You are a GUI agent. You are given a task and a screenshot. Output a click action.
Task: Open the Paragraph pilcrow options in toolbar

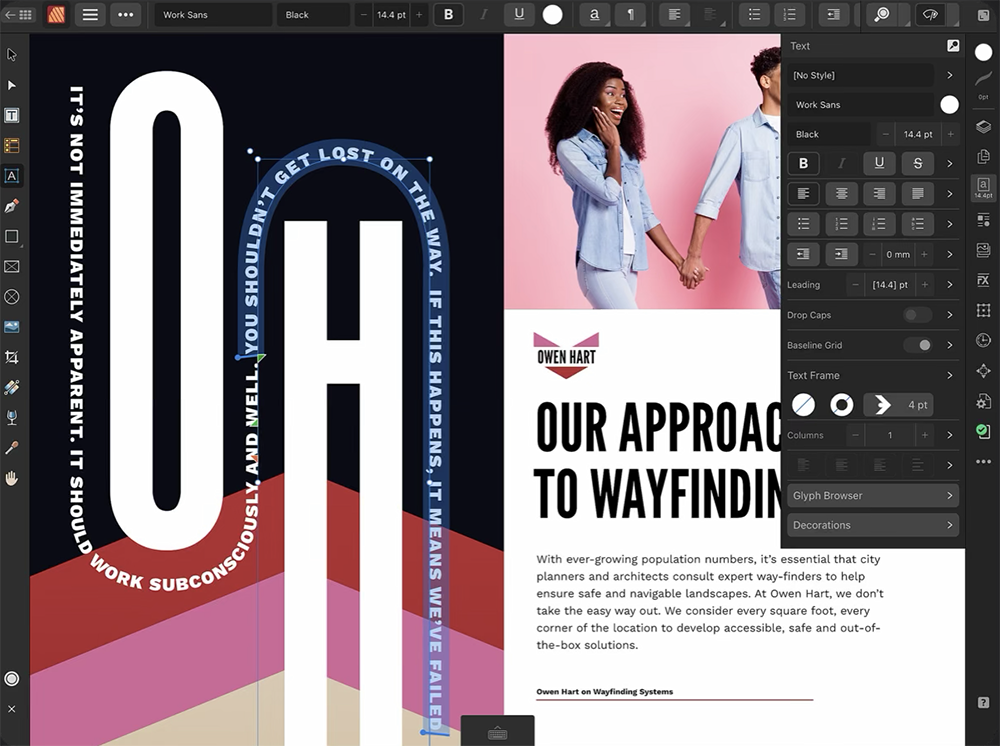[631, 15]
